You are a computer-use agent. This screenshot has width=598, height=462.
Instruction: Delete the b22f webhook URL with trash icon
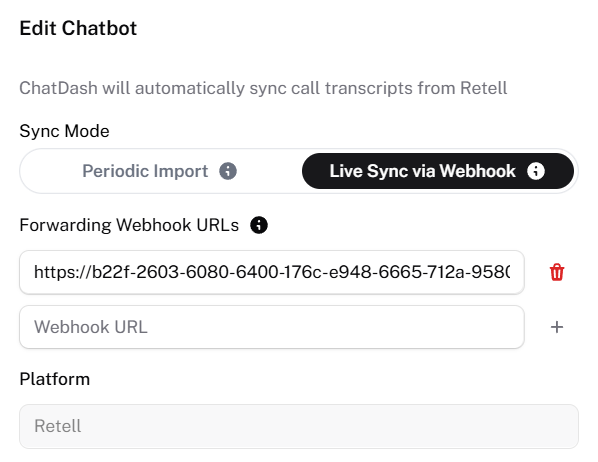557,272
